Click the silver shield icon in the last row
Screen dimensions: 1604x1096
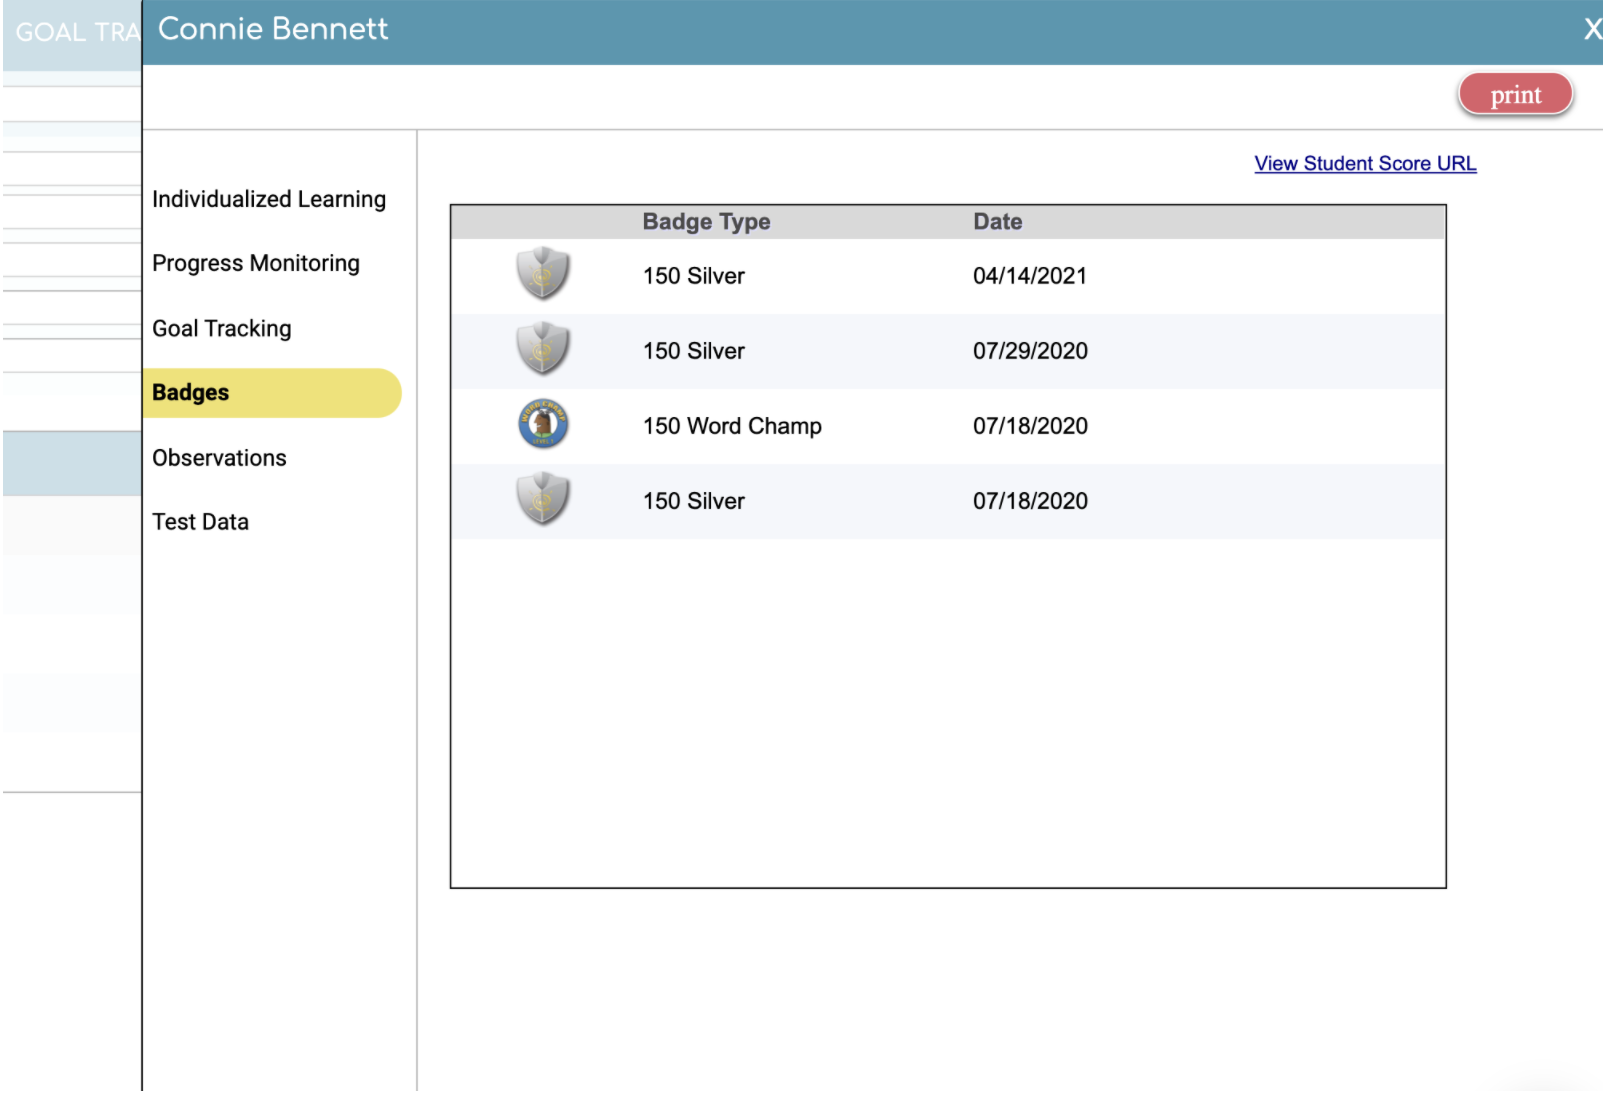point(542,499)
